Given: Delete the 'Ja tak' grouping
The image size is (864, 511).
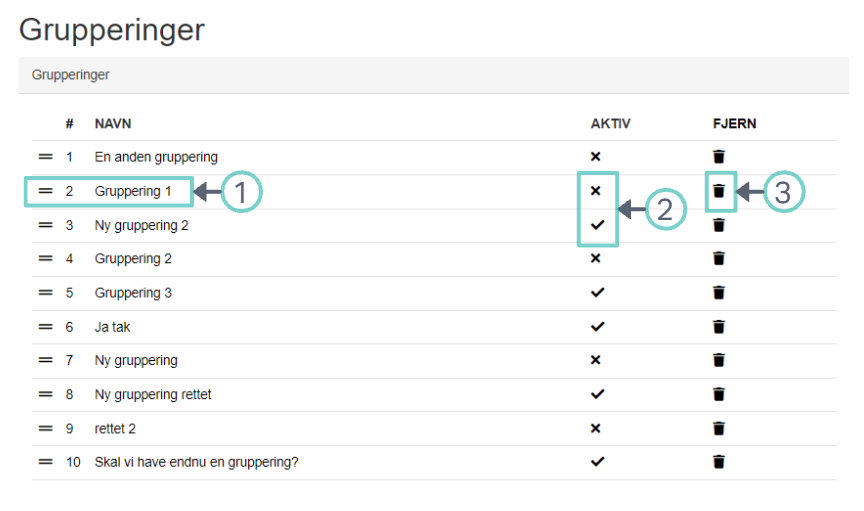Looking at the screenshot, I should tap(718, 327).
